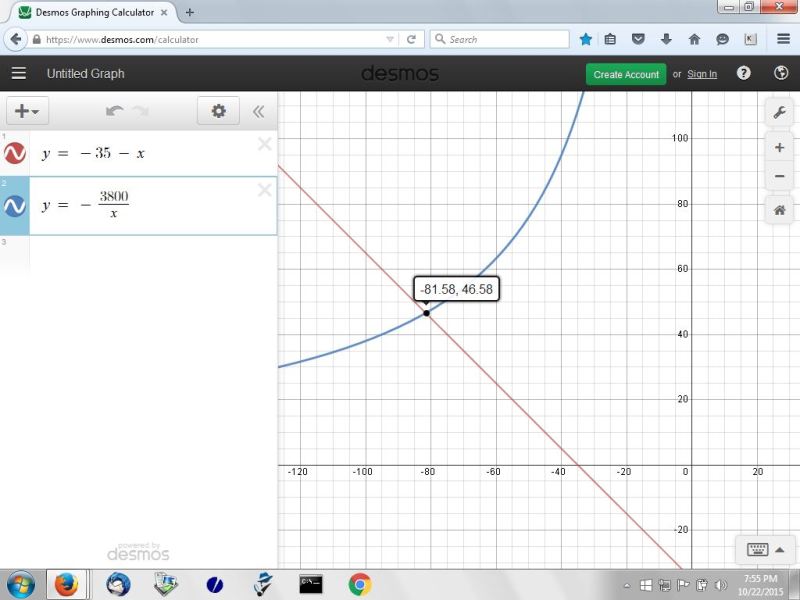Click the Firefox search box

click(x=500, y=39)
